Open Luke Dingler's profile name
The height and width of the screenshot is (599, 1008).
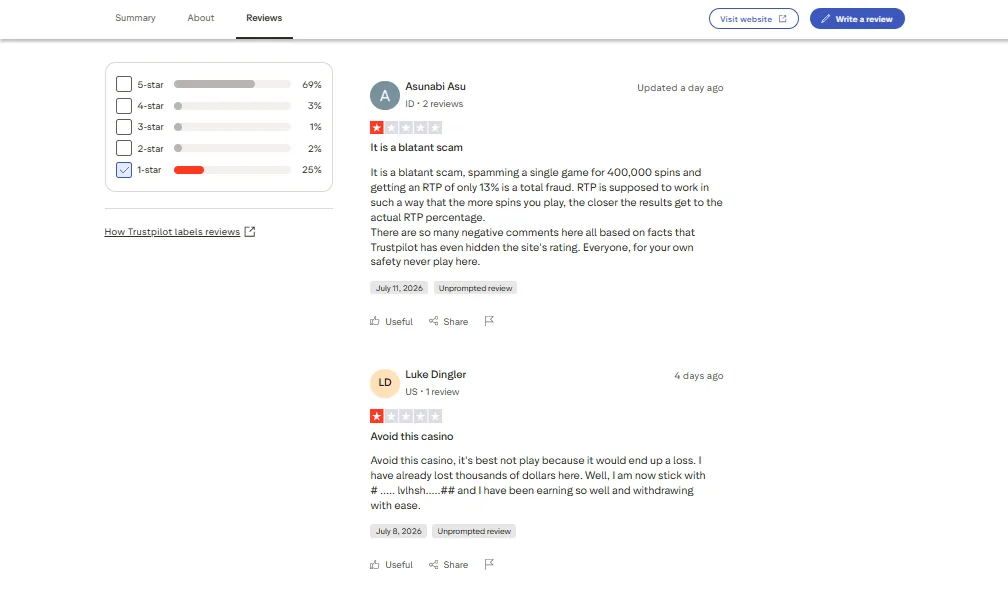[x=435, y=374]
